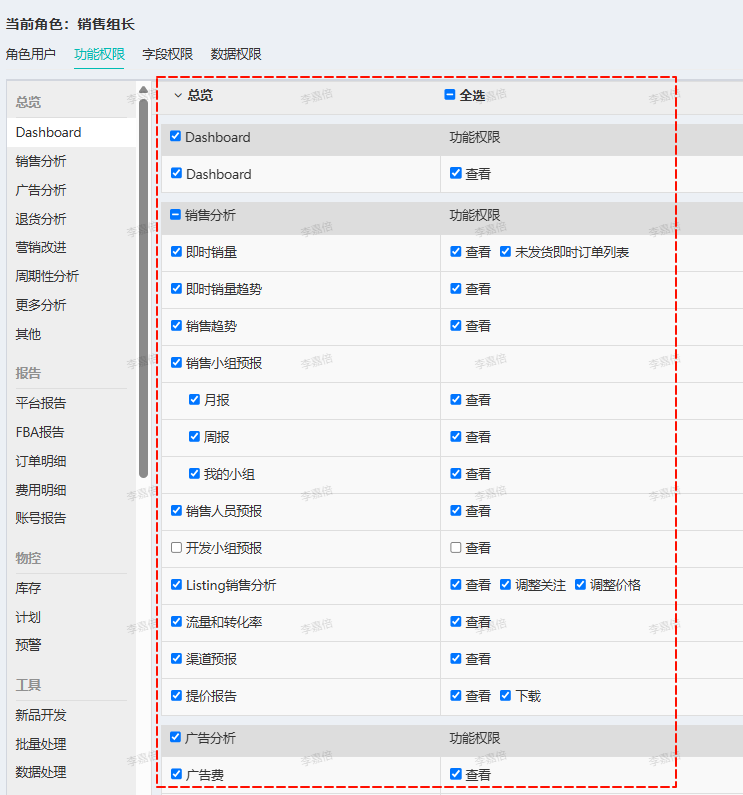Uncheck 下载 for 提价报告

pos(505,696)
